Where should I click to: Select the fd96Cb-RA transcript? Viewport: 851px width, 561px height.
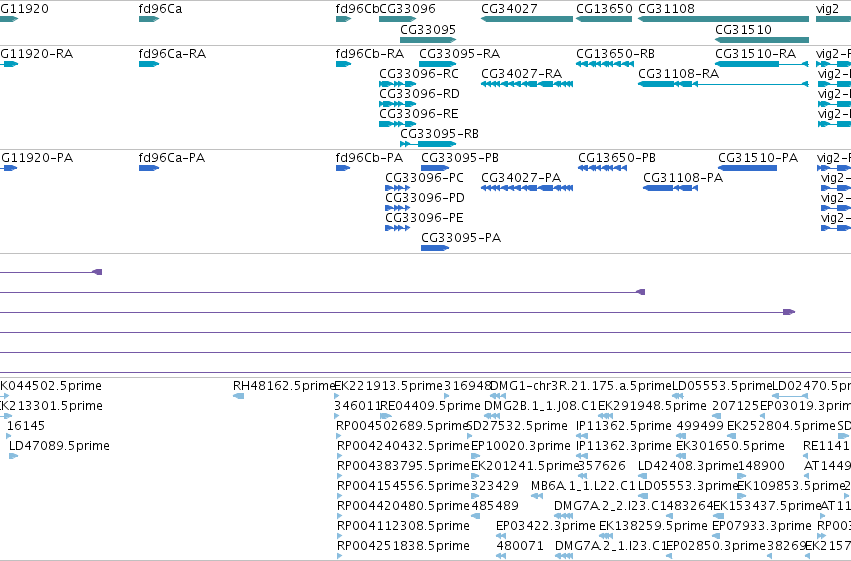(343, 64)
